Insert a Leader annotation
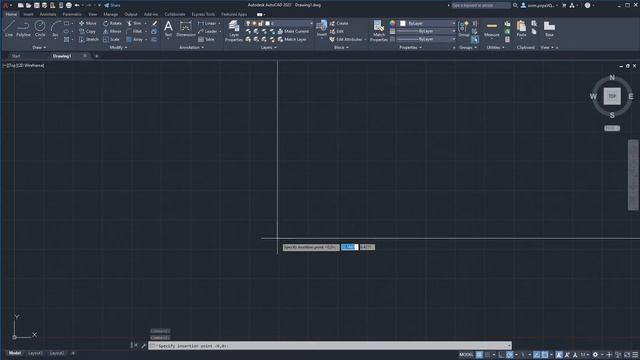This screenshot has height=360, width=640. point(208,31)
